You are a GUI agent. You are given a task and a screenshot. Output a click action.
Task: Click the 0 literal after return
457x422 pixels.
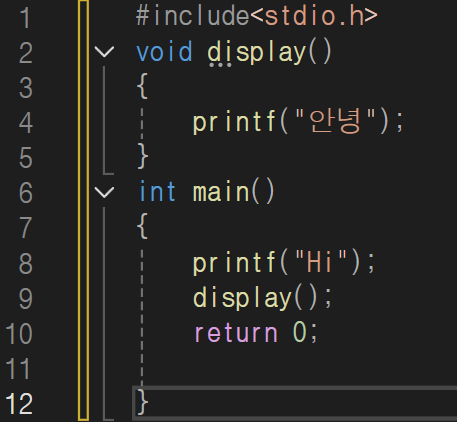[300, 332]
